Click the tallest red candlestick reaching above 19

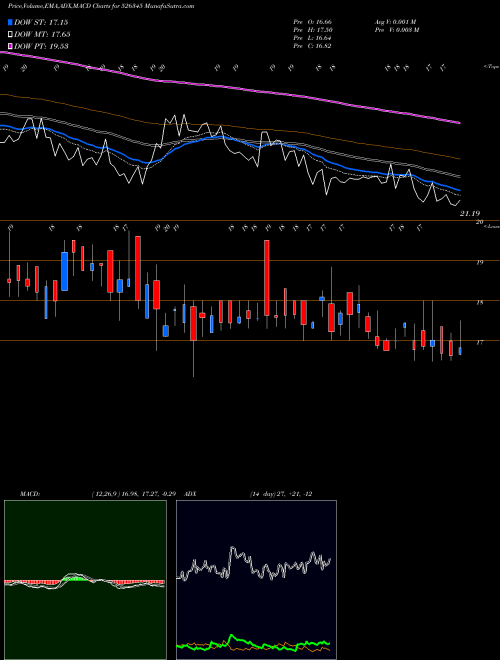(x=266, y=278)
